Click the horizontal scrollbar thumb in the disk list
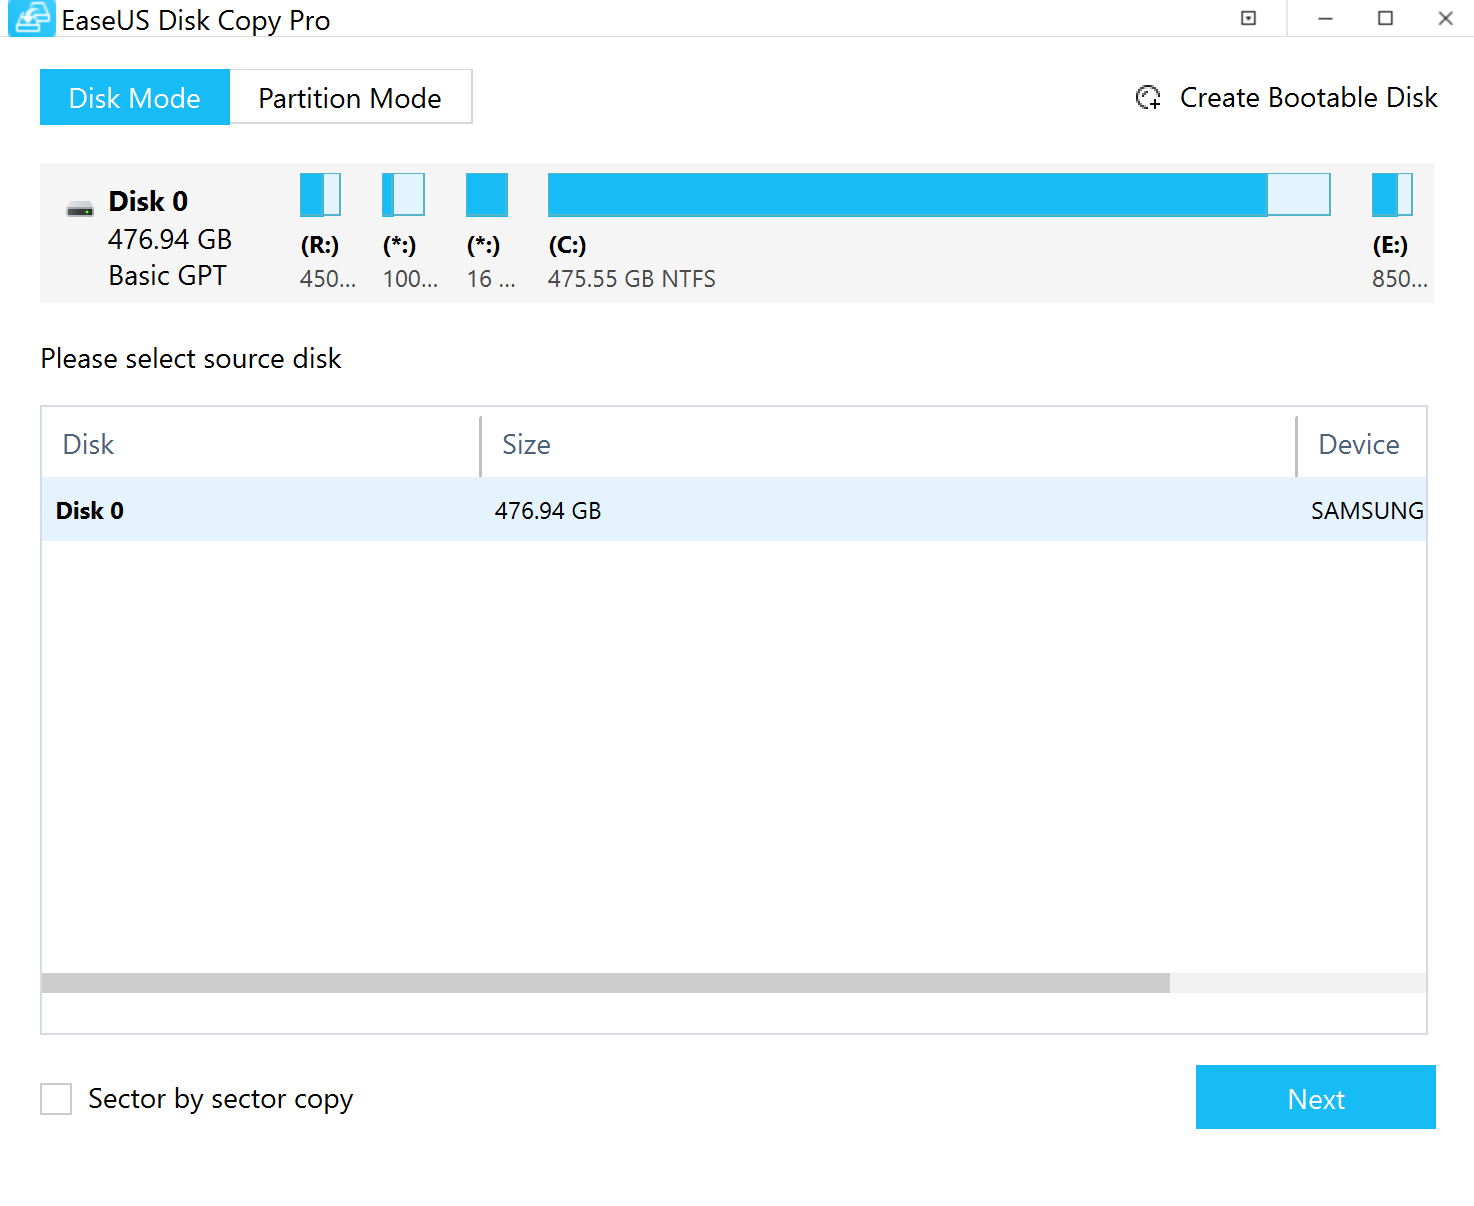Viewport: 1474px width, 1206px height. (x=606, y=983)
